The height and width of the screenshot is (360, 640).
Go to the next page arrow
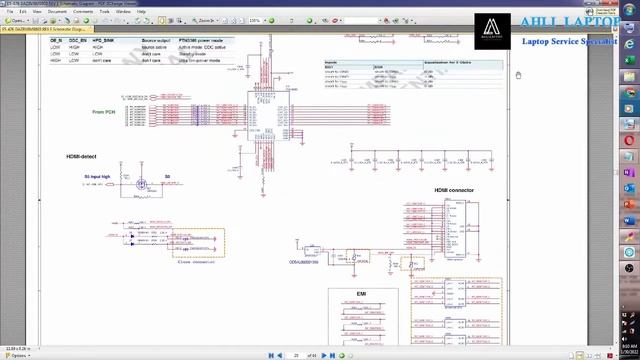324,356
